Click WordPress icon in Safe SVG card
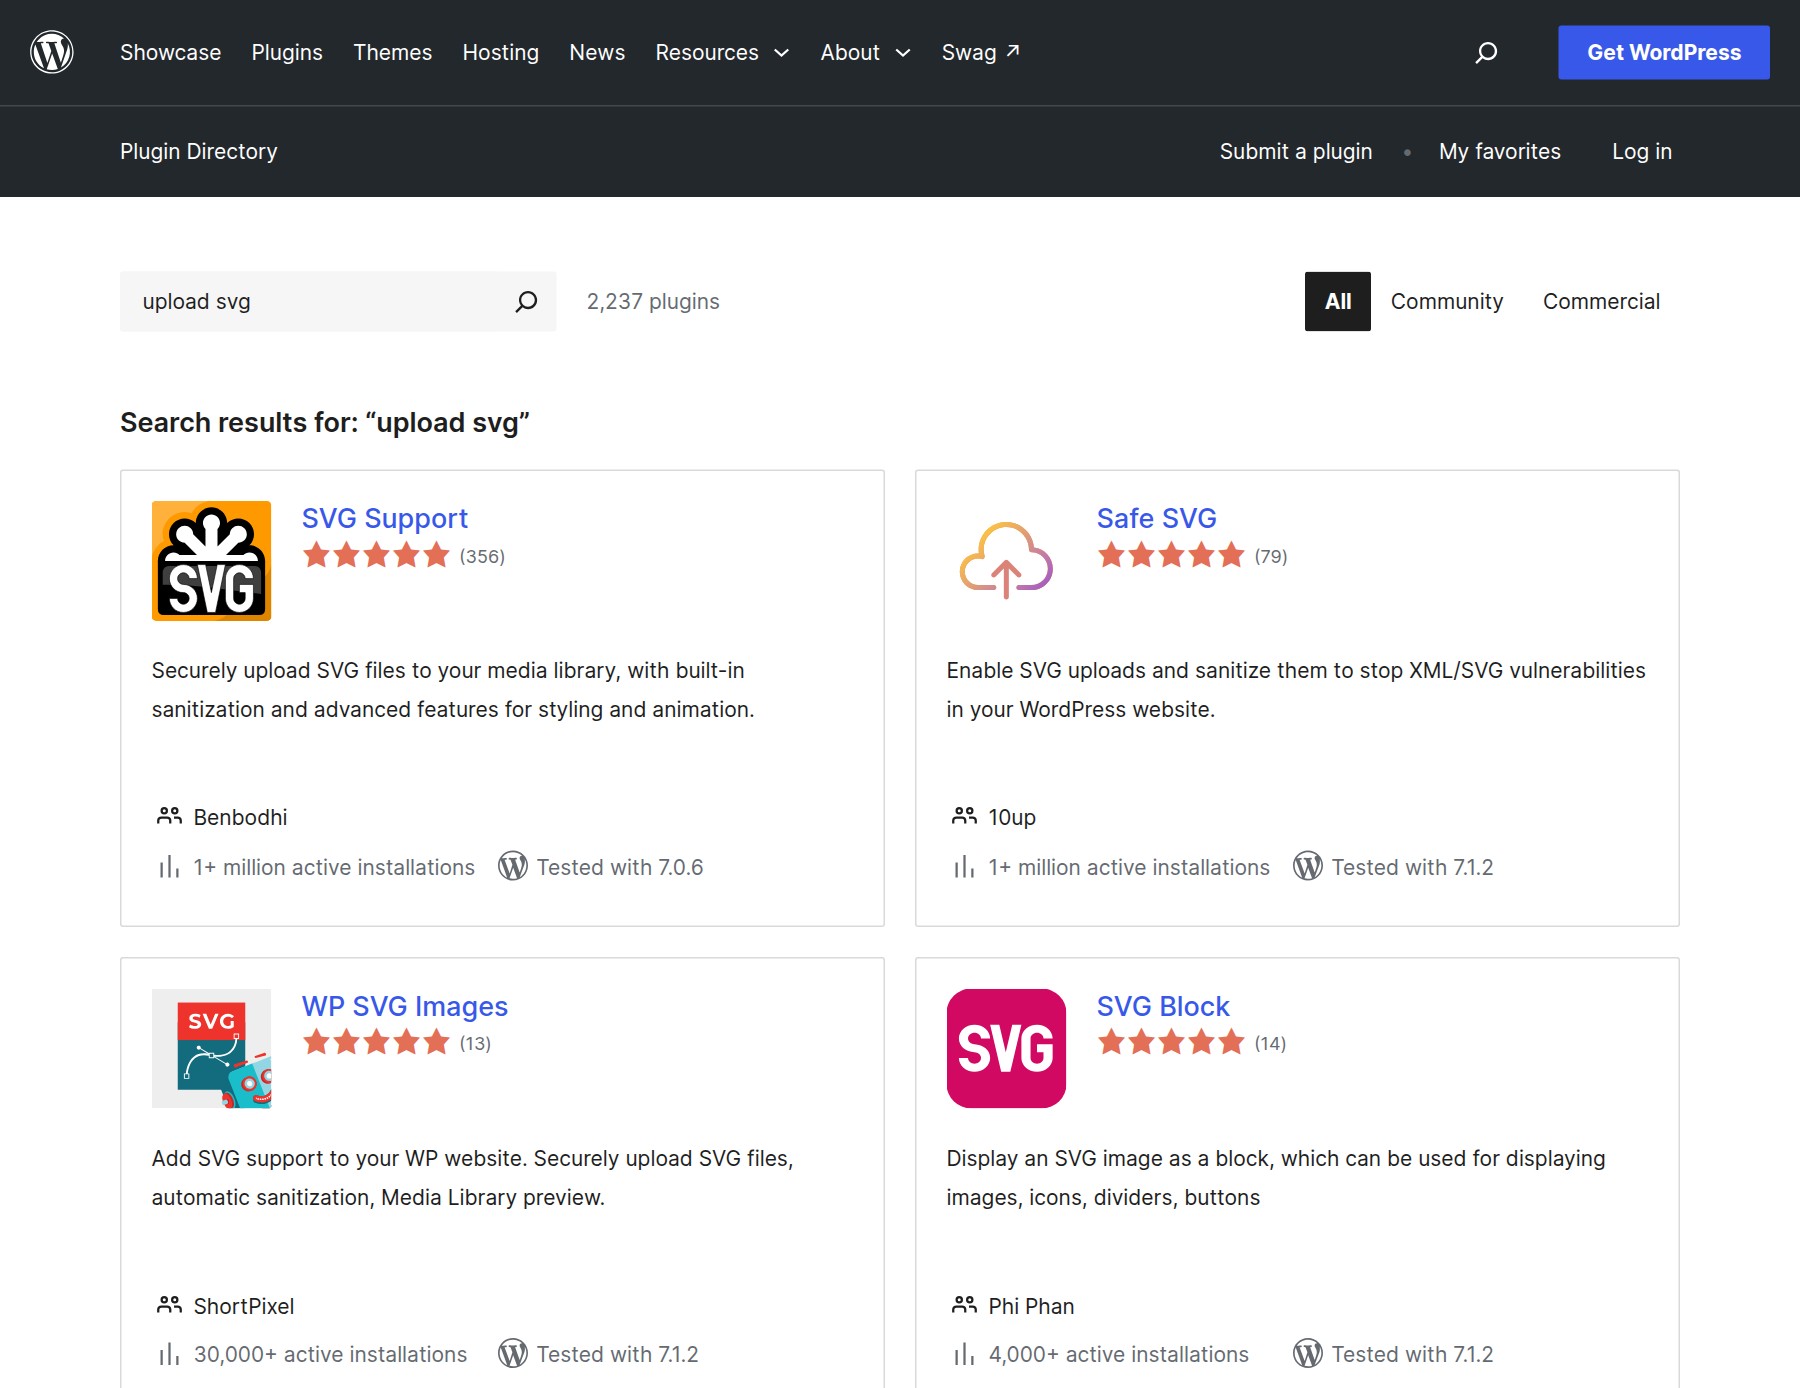 click(1308, 866)
